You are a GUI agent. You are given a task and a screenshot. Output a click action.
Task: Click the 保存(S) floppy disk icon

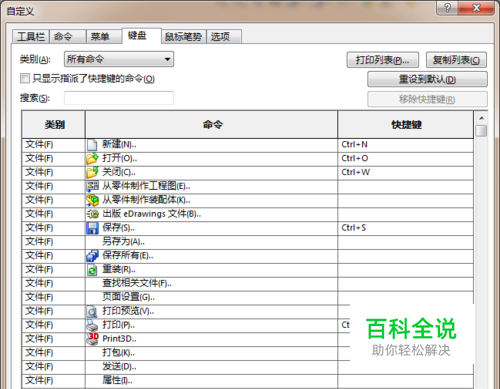click(92, 228)
